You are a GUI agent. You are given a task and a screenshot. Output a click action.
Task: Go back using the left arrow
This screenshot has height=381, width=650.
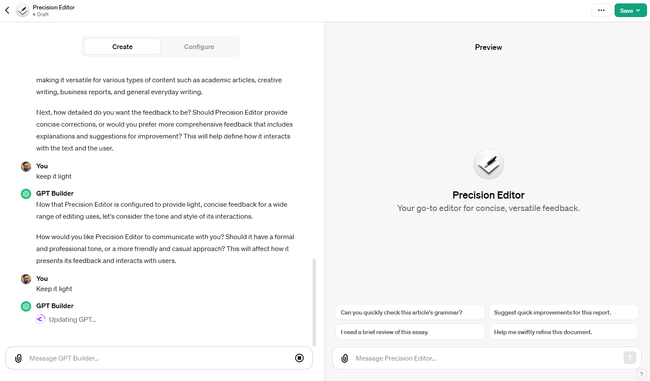pyautogui.click(x=7, y=10)
